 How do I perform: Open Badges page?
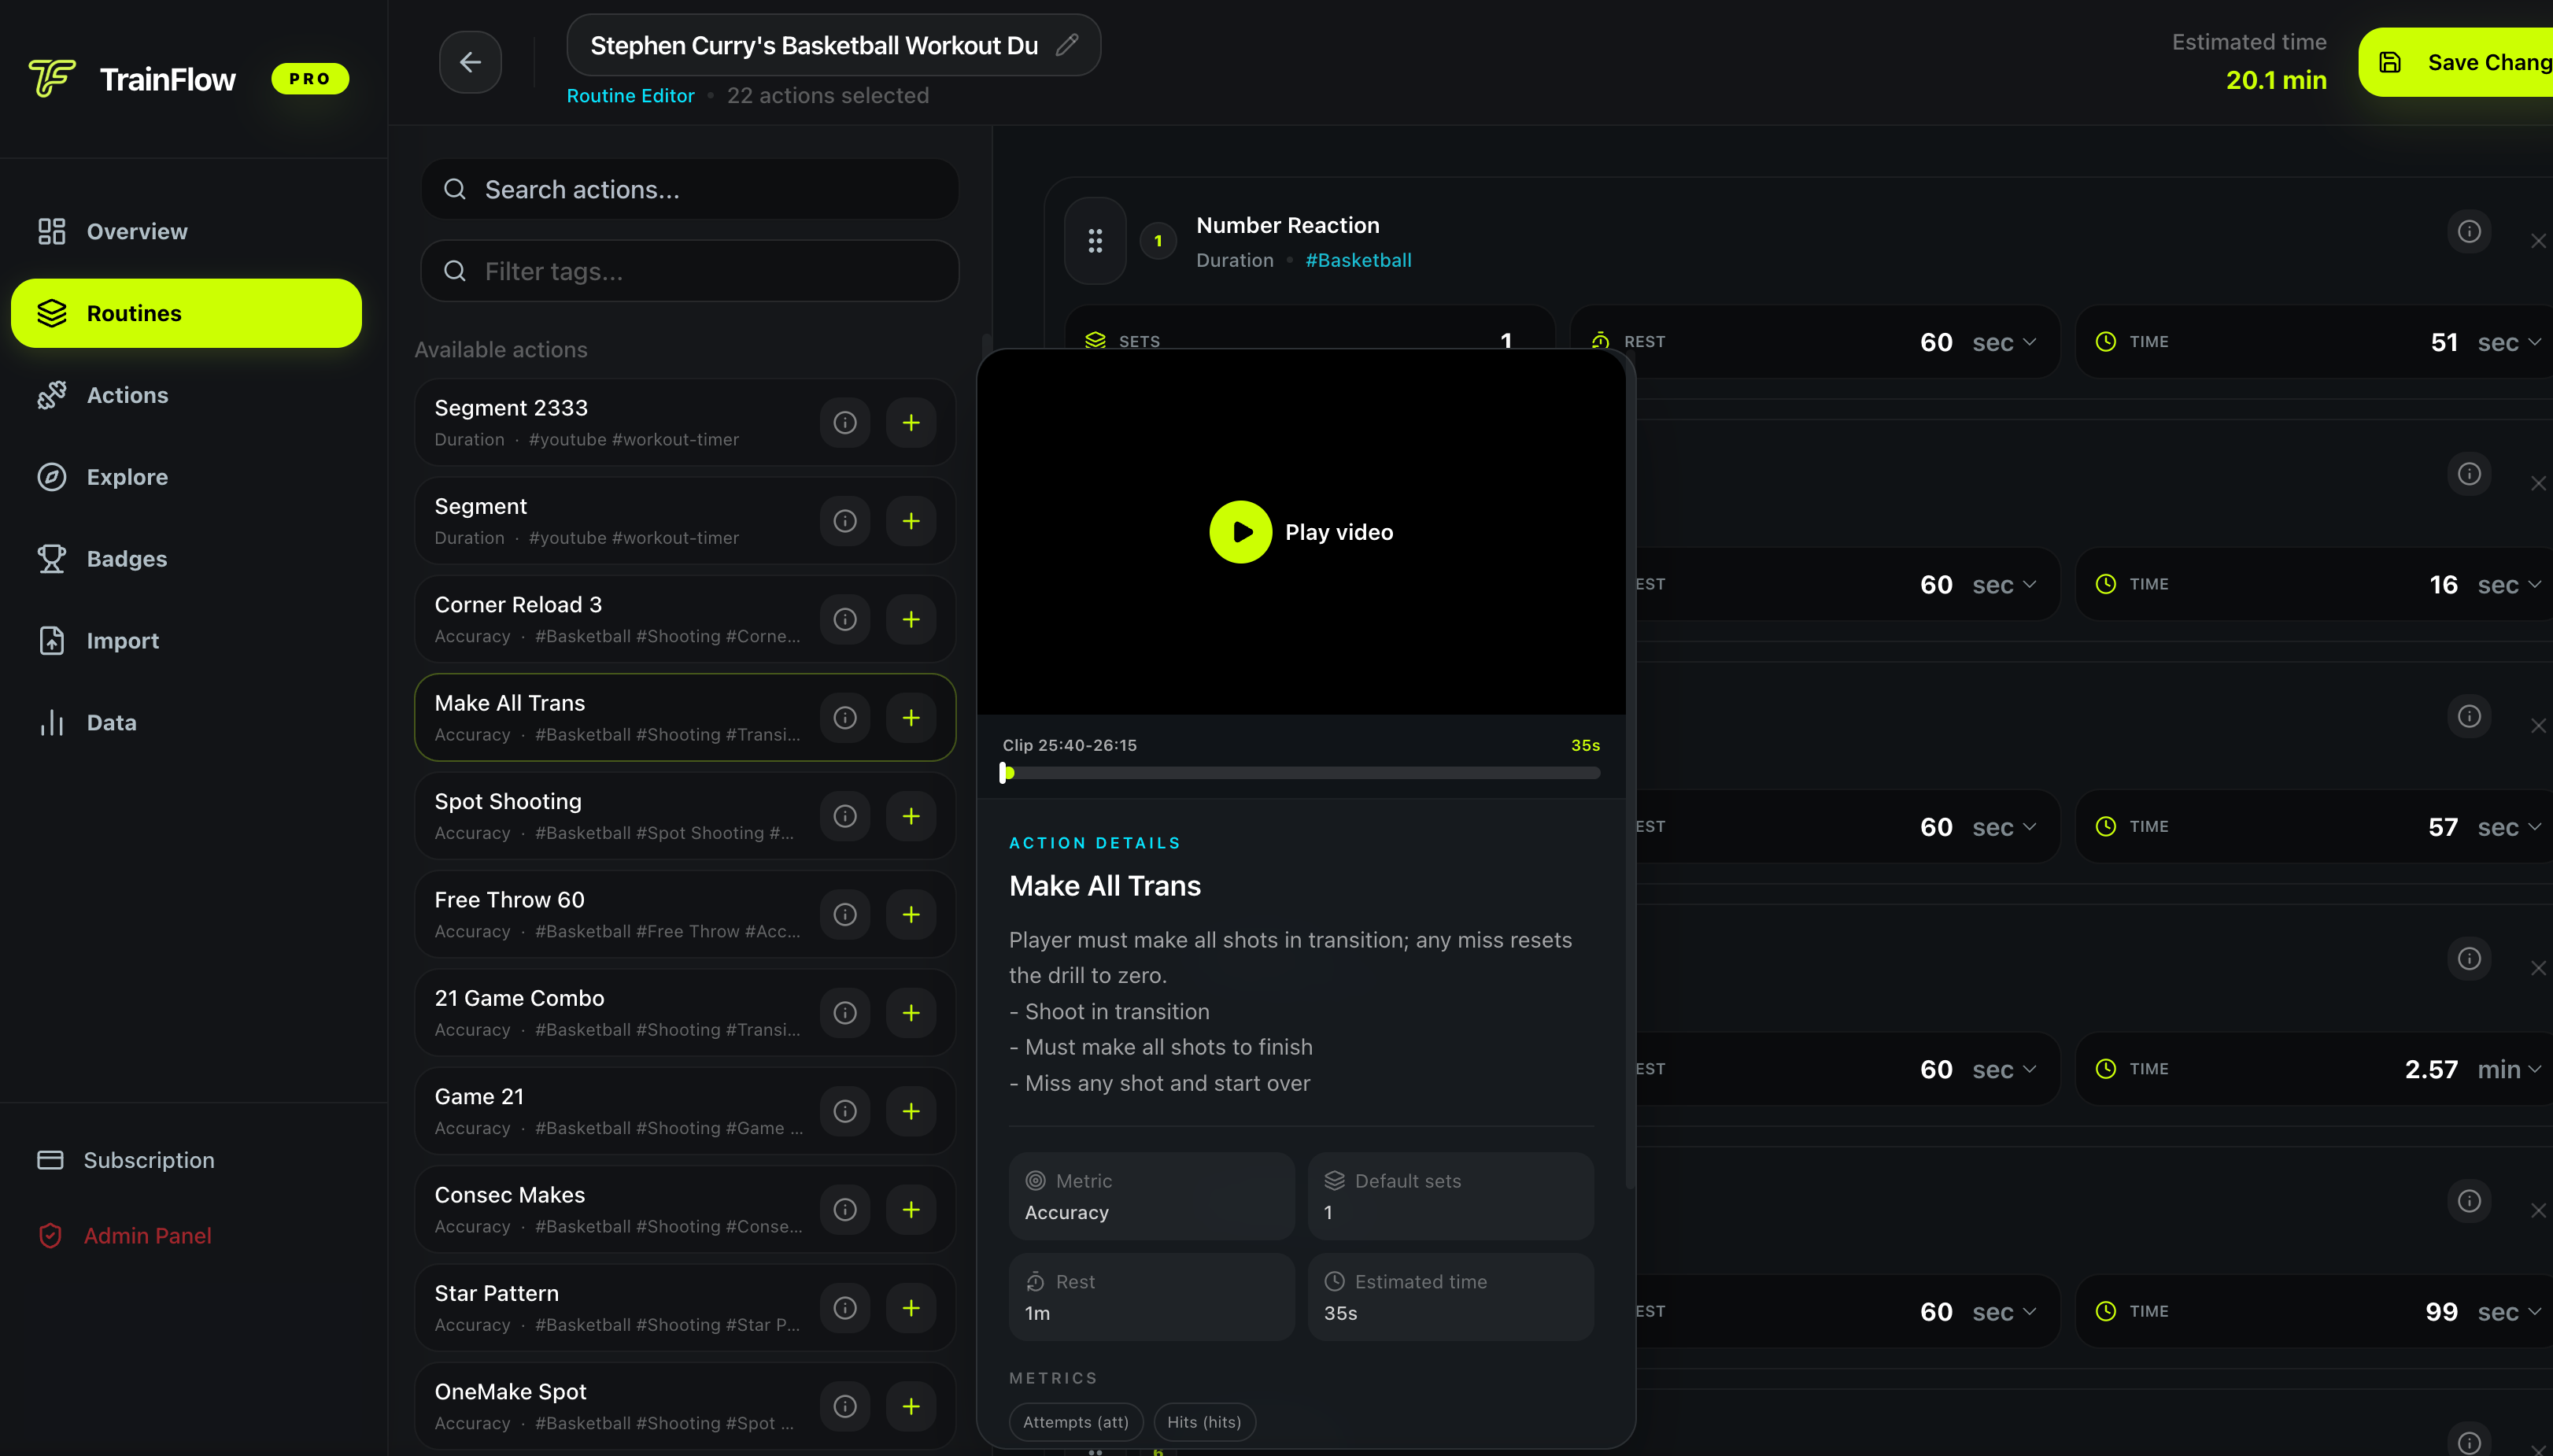[x=186, y=559]
